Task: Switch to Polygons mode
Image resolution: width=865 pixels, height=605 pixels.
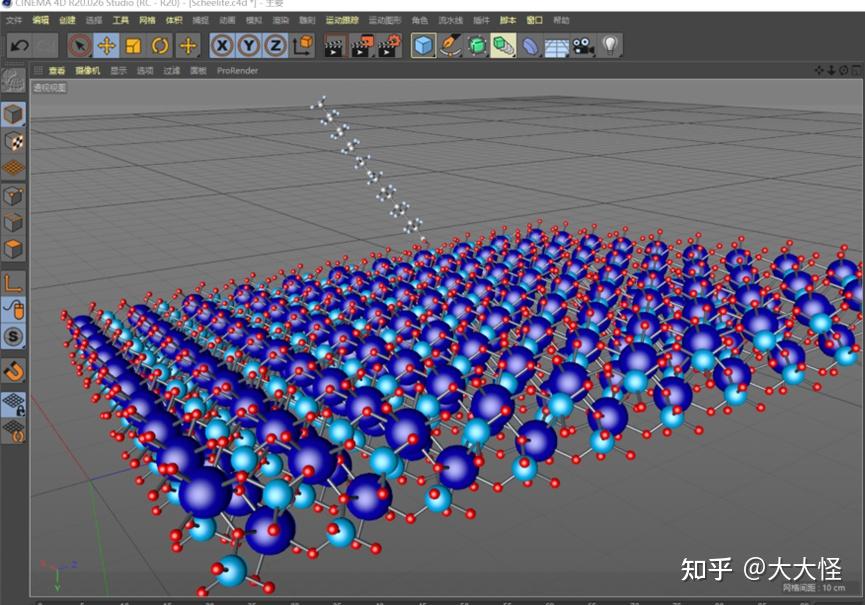Action: point(13,249)
